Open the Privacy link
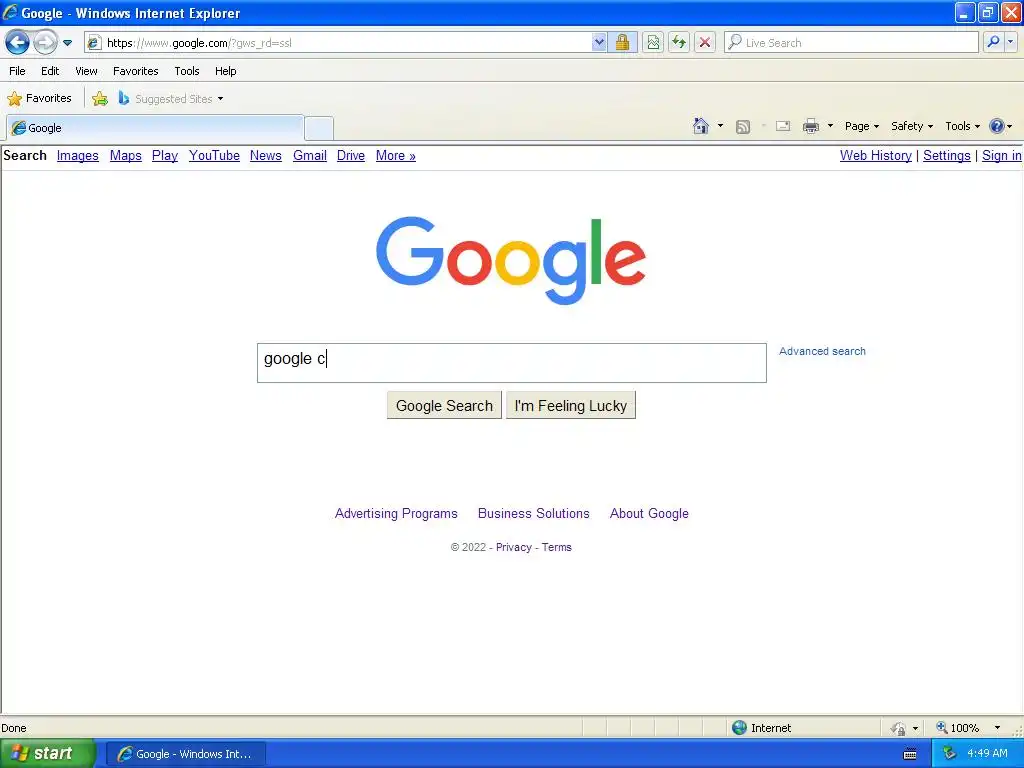1024x768 pixels. (x=513, y=547)
